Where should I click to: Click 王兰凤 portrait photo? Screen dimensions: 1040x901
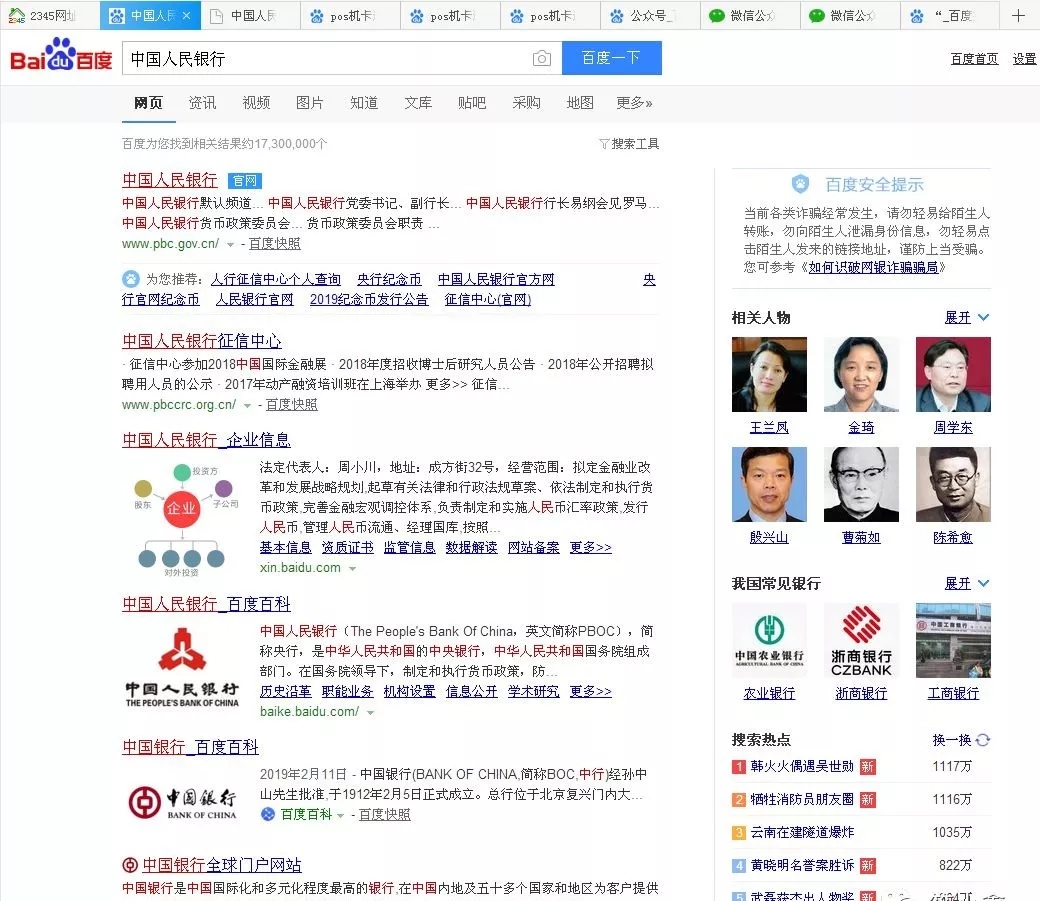coord(769,374)
